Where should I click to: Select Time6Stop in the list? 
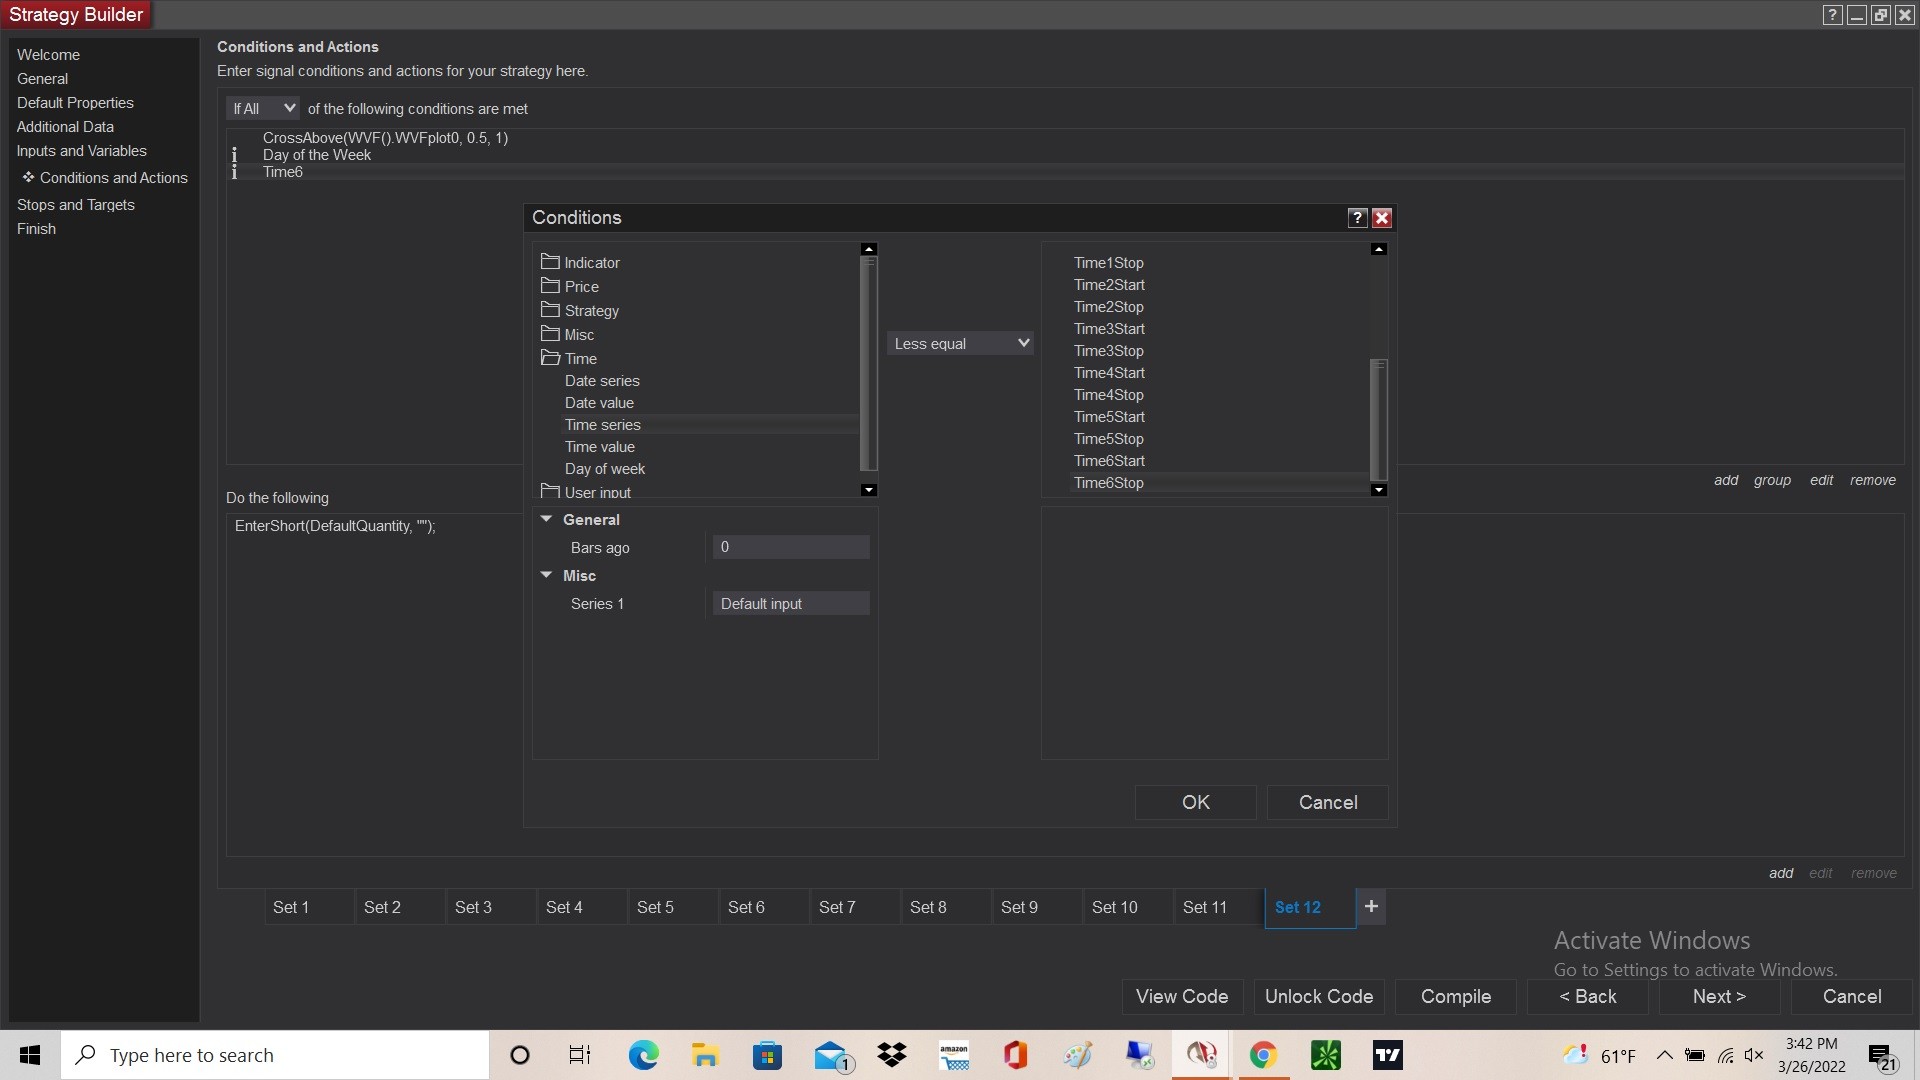click(1108, 483)
